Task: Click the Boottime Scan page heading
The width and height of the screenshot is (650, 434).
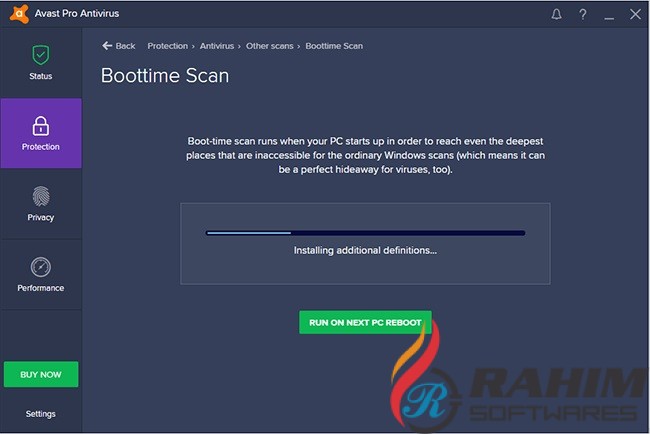Action: point(165,76)
